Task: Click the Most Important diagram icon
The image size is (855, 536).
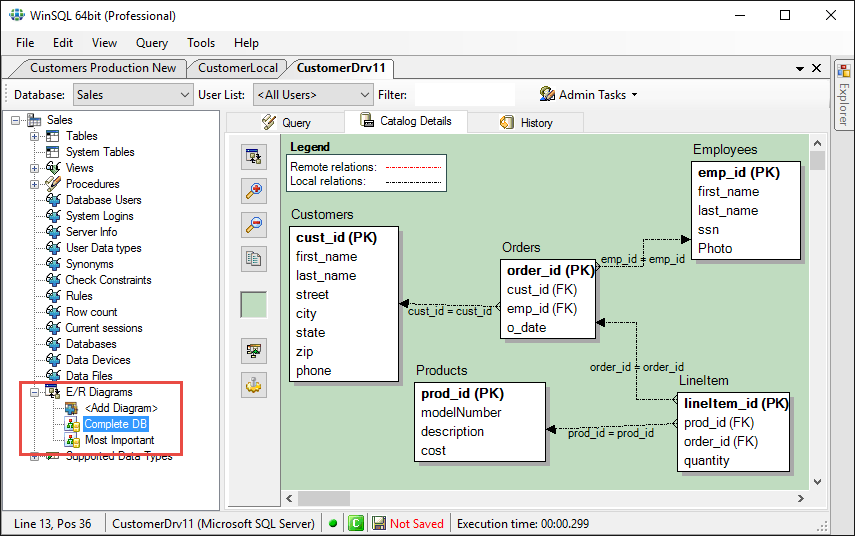Action: (x=72, y=440)
